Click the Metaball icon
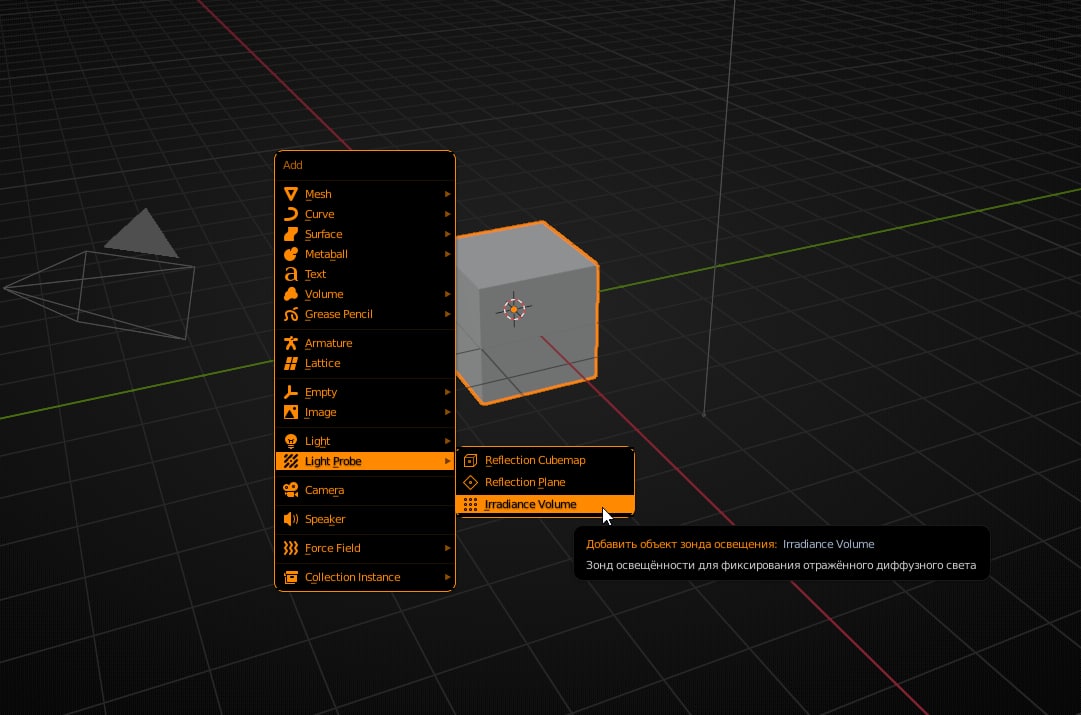 point(291,254)
